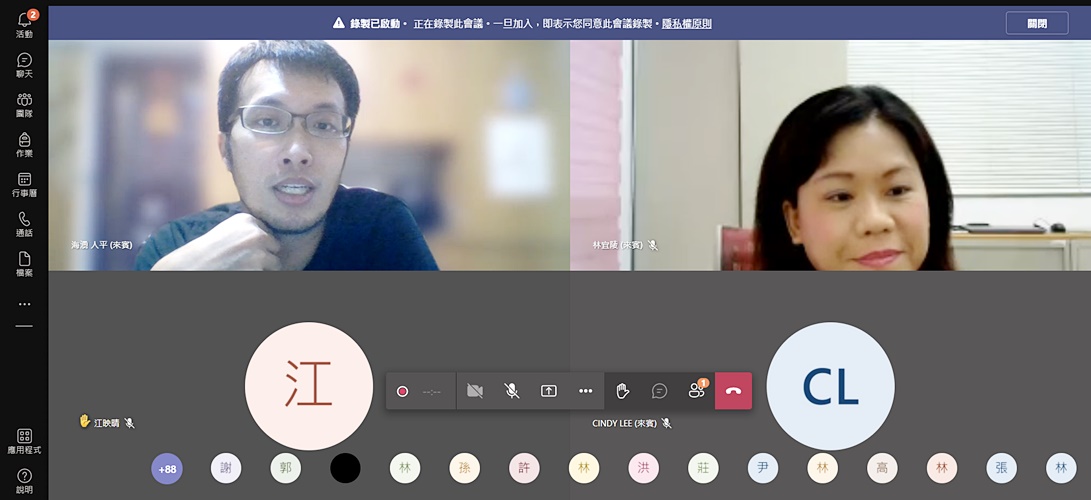Viewport: 1091px width, 500px height.
Task: Click the 關閉 button on recording banner
Action: [x=1036, y=23]
